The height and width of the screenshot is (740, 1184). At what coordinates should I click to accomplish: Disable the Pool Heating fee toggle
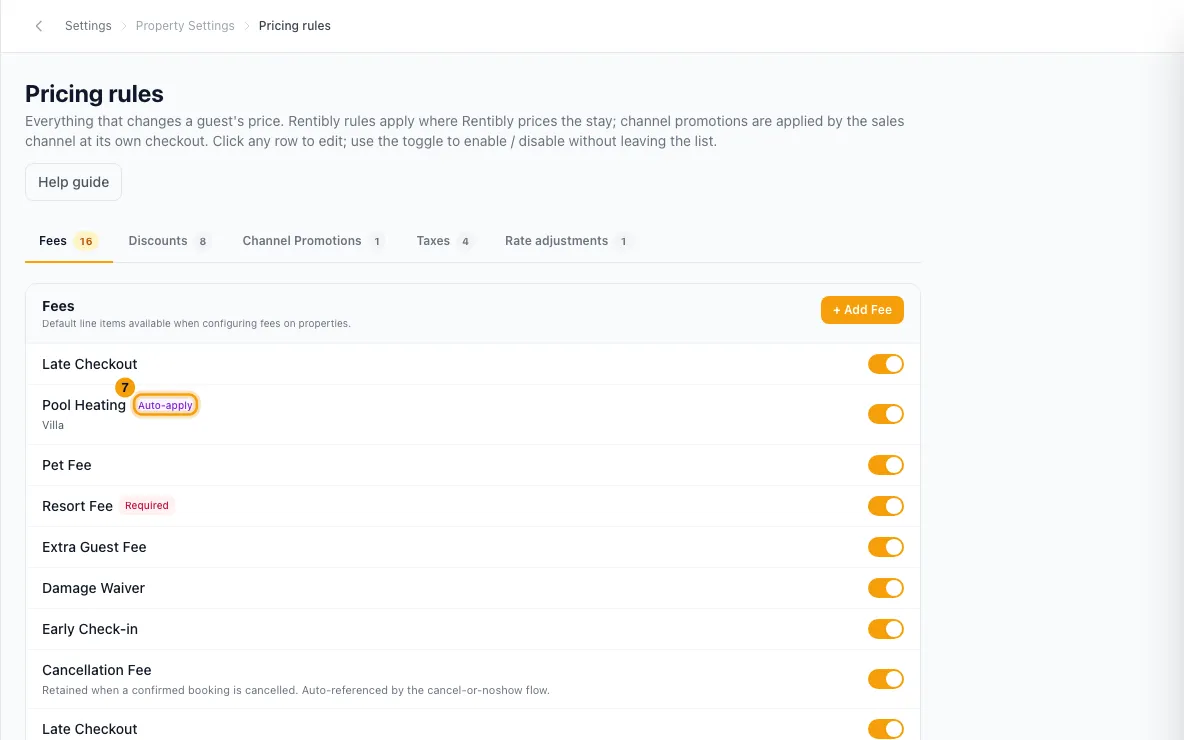(885, 414)
